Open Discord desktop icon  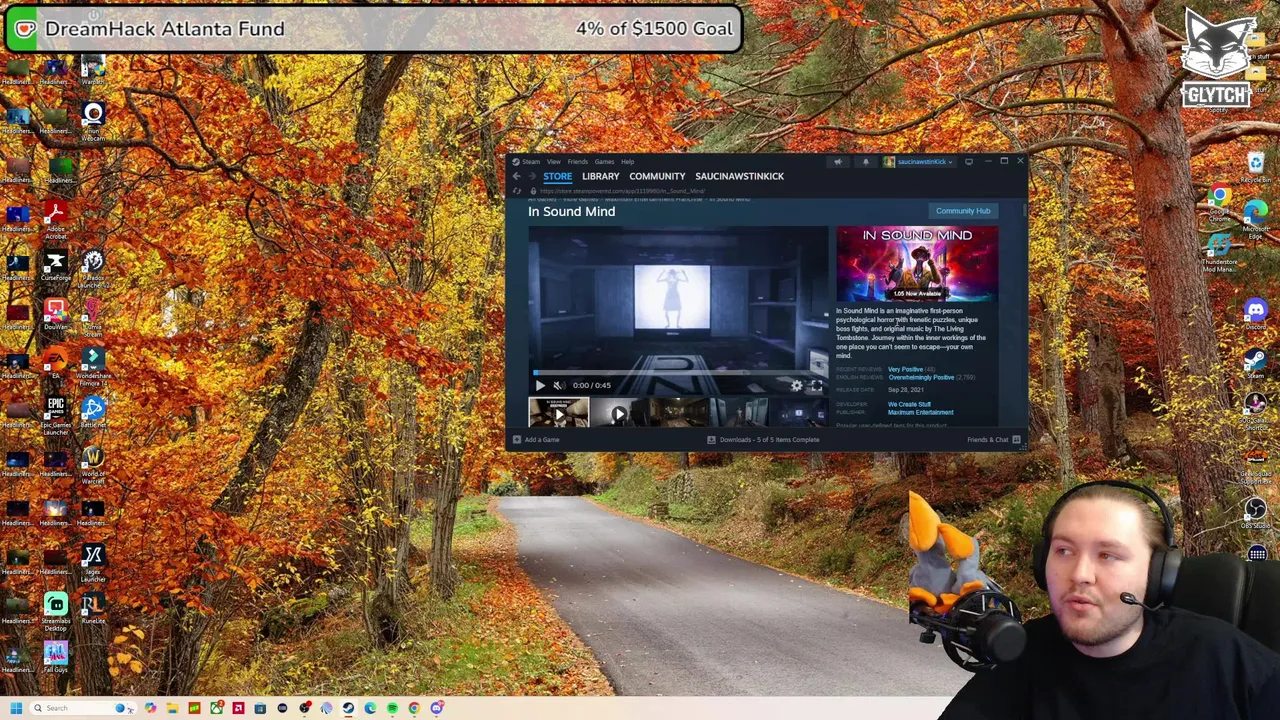(x=1256, y=314)
